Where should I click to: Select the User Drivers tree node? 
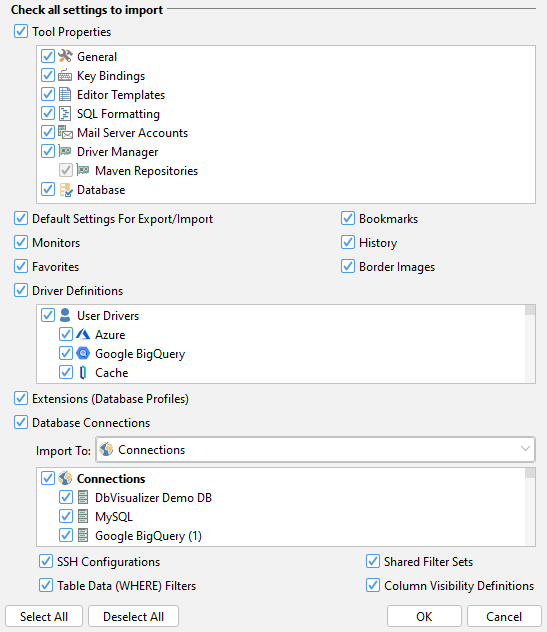[108, 315]
